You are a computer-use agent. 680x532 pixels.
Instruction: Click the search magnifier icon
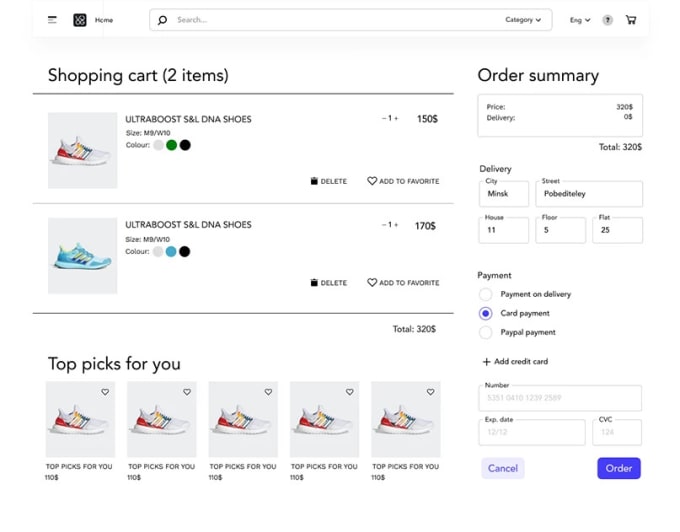click(162, 20)
